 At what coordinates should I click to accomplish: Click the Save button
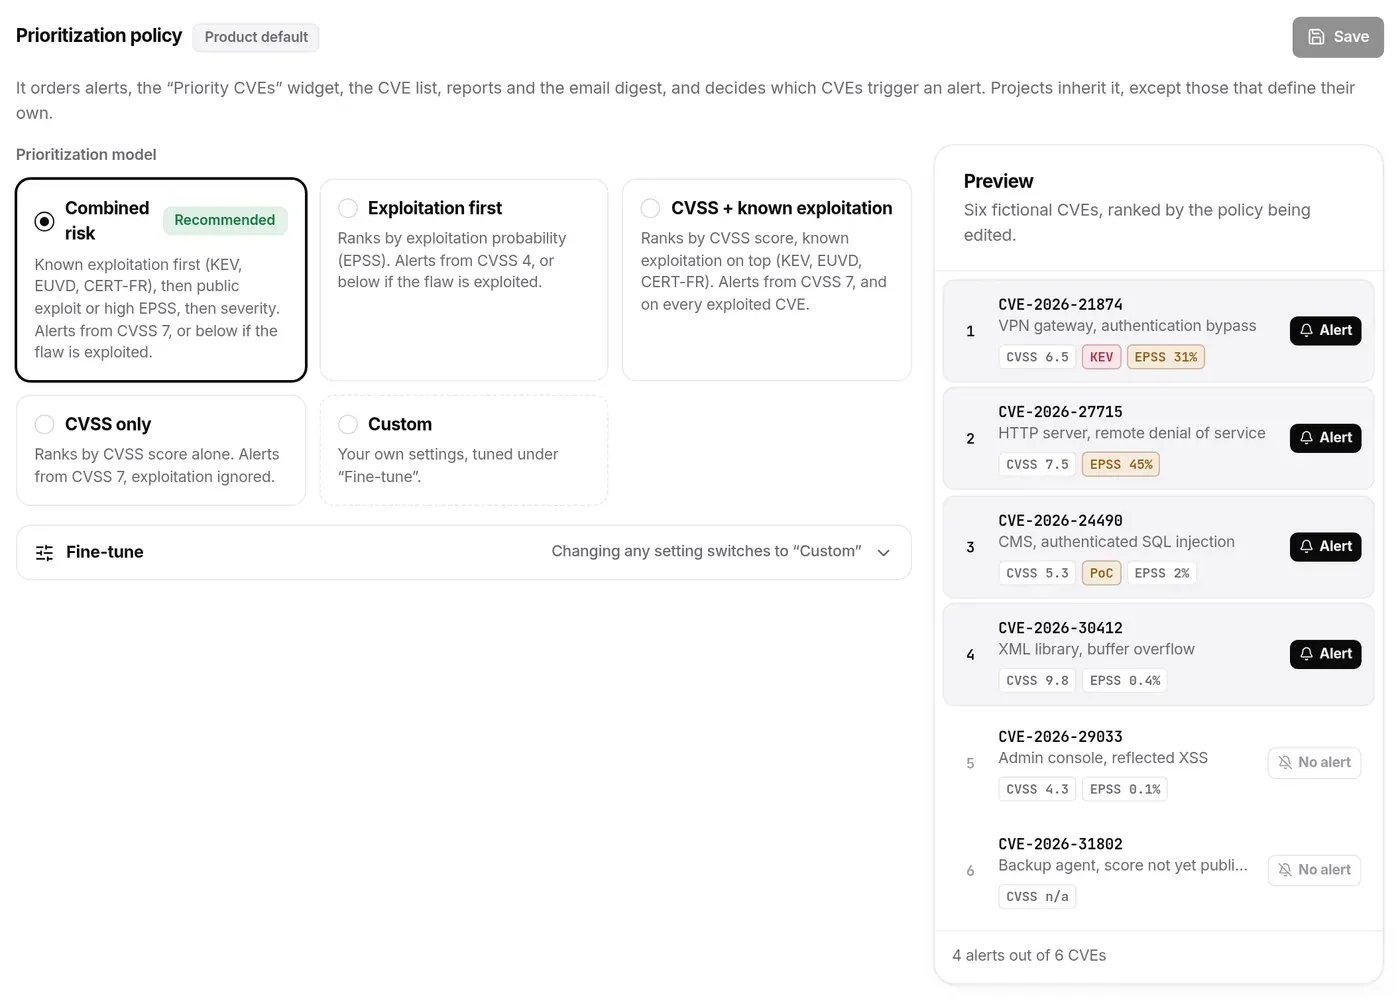coord(1337,37)
